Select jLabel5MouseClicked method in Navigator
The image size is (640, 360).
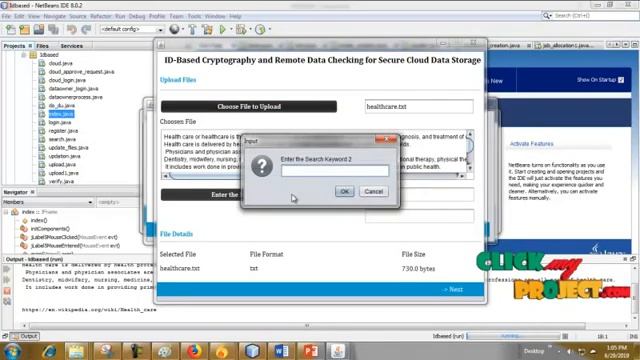point(74,237)
